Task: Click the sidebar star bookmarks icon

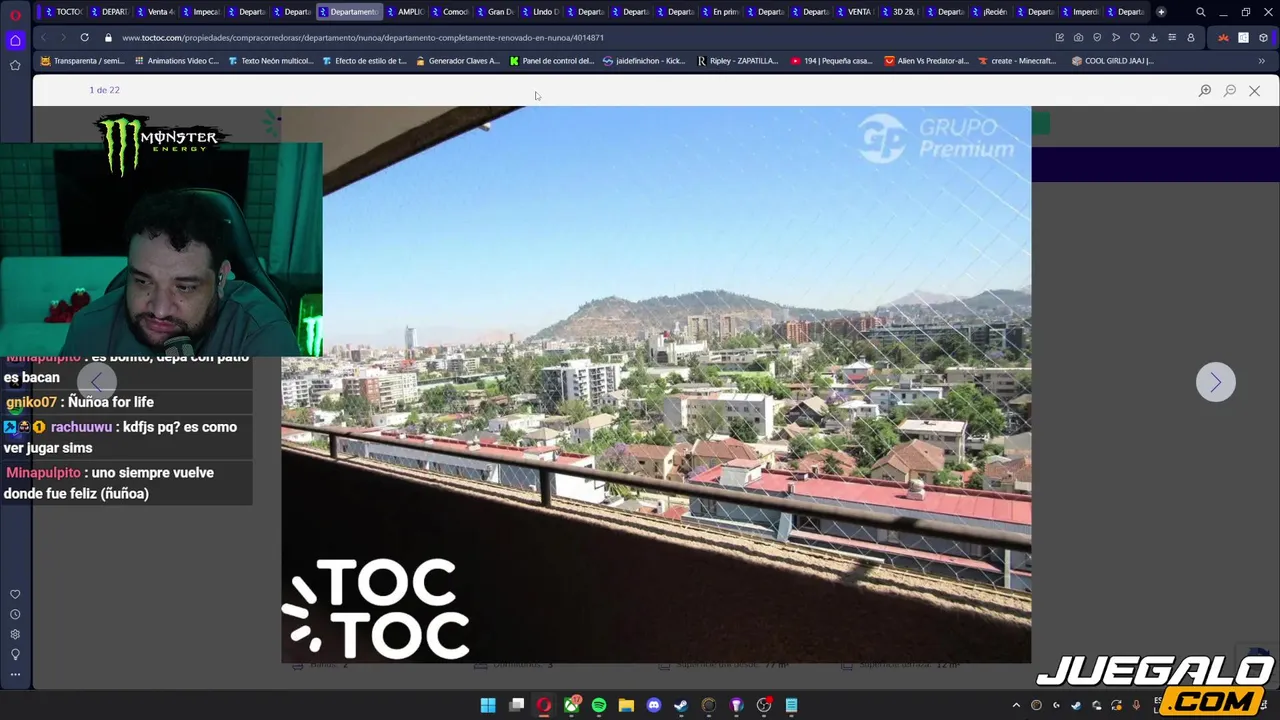Action: [x=15, y=65]
